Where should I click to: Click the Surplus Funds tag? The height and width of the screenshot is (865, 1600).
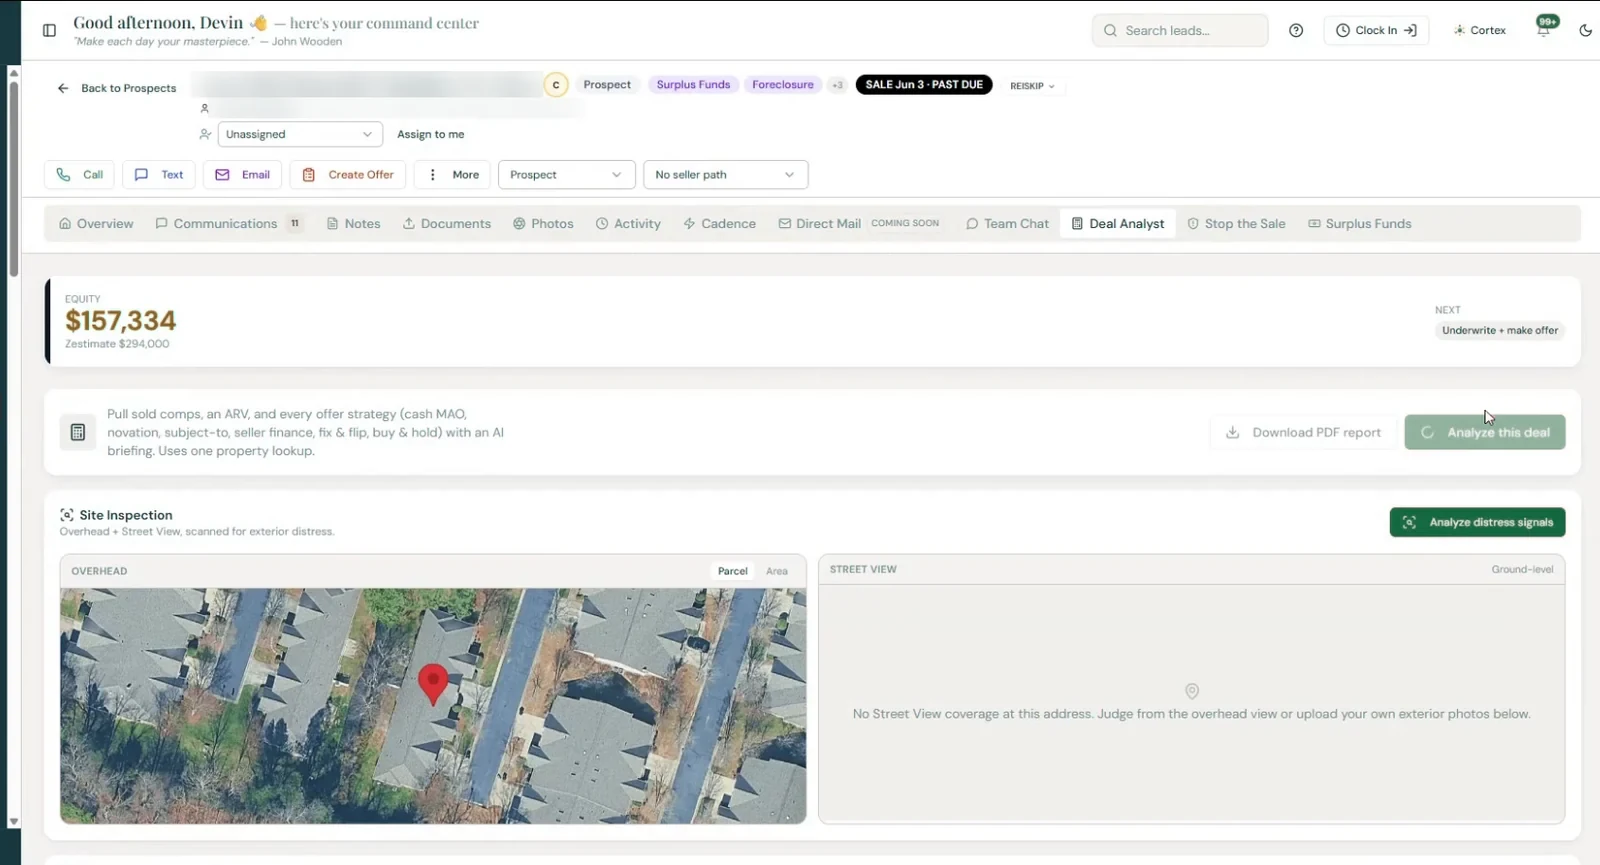[693, 85]
